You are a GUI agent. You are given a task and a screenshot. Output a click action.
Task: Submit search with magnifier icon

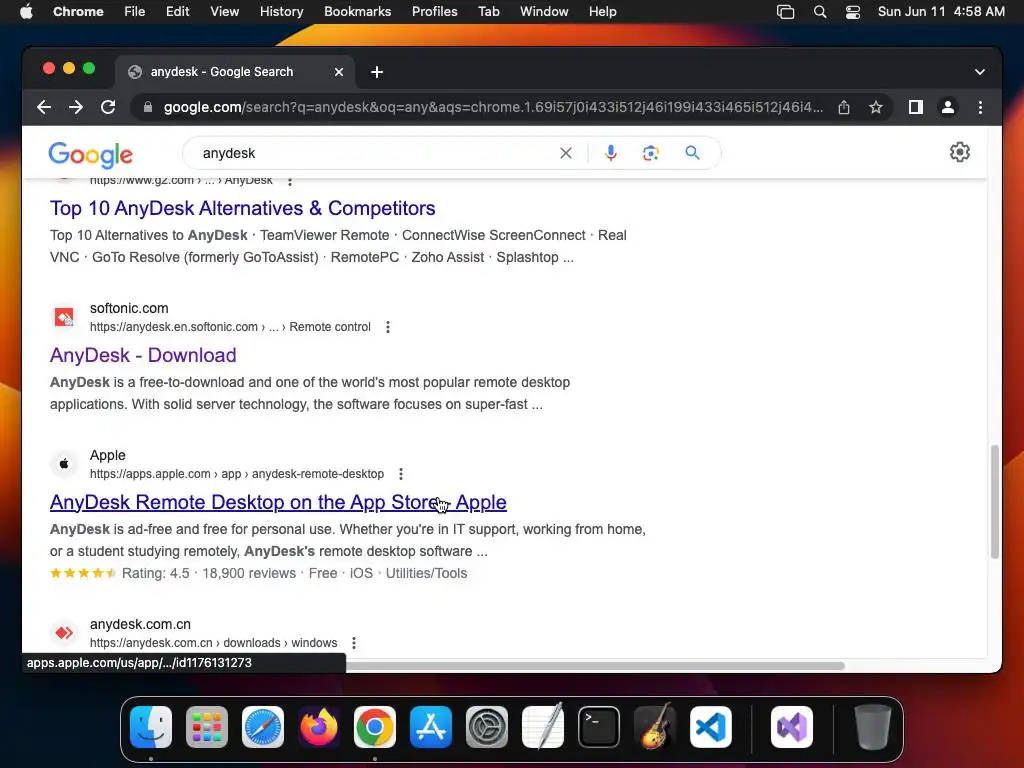pos(692,153)
